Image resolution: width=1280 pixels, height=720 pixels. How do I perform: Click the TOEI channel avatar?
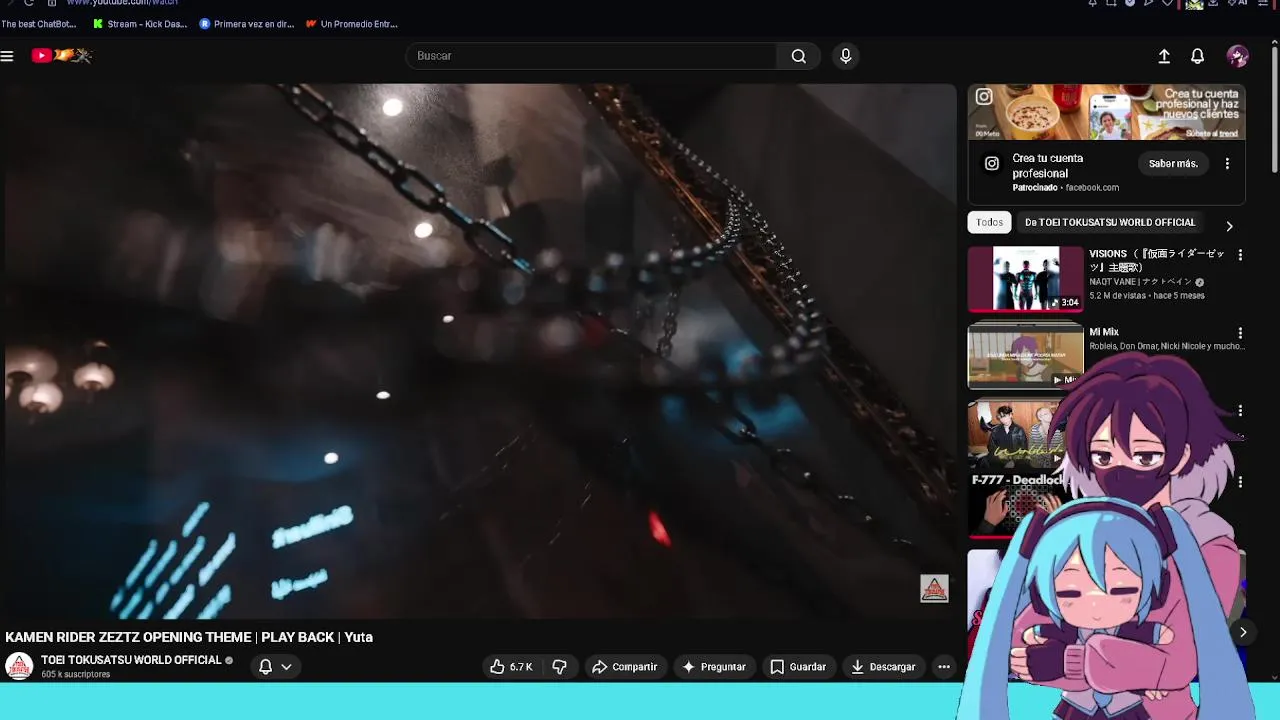[x=19, y=666]
